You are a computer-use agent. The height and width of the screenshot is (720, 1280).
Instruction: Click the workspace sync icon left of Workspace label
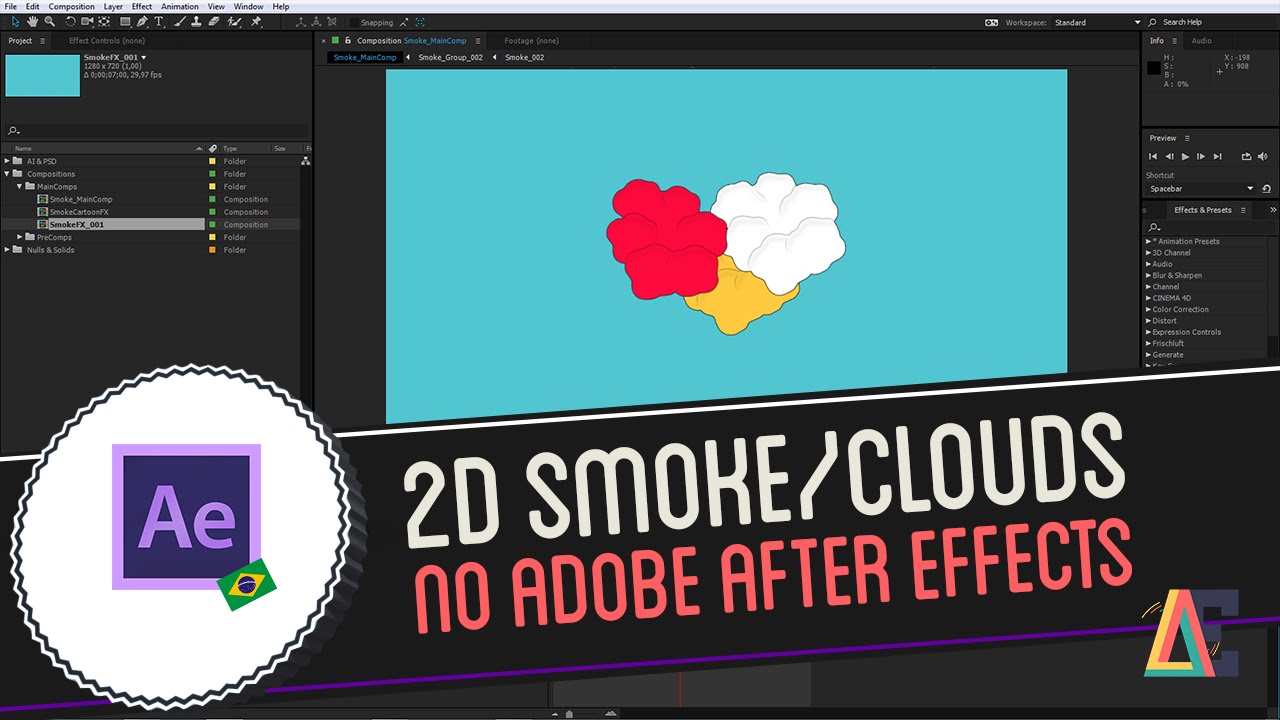[x=991, y=22]
